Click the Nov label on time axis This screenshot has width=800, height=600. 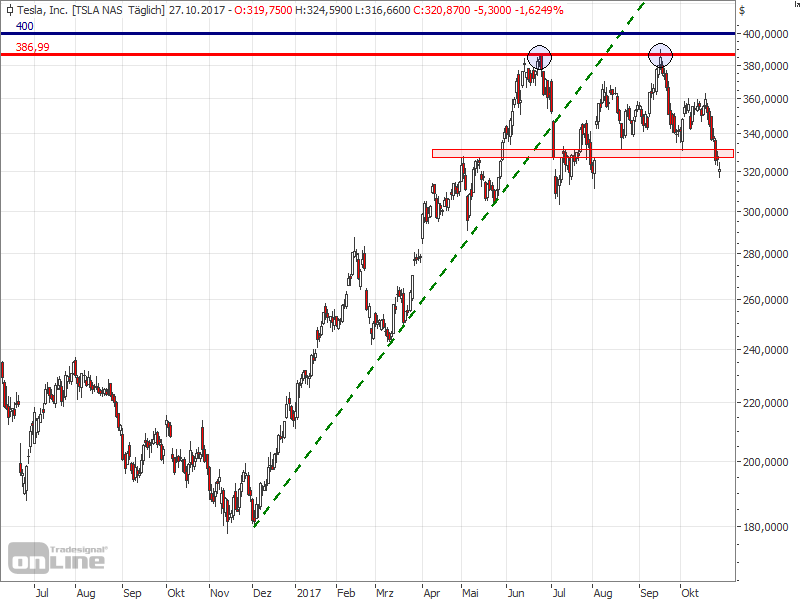click(217, 591)
